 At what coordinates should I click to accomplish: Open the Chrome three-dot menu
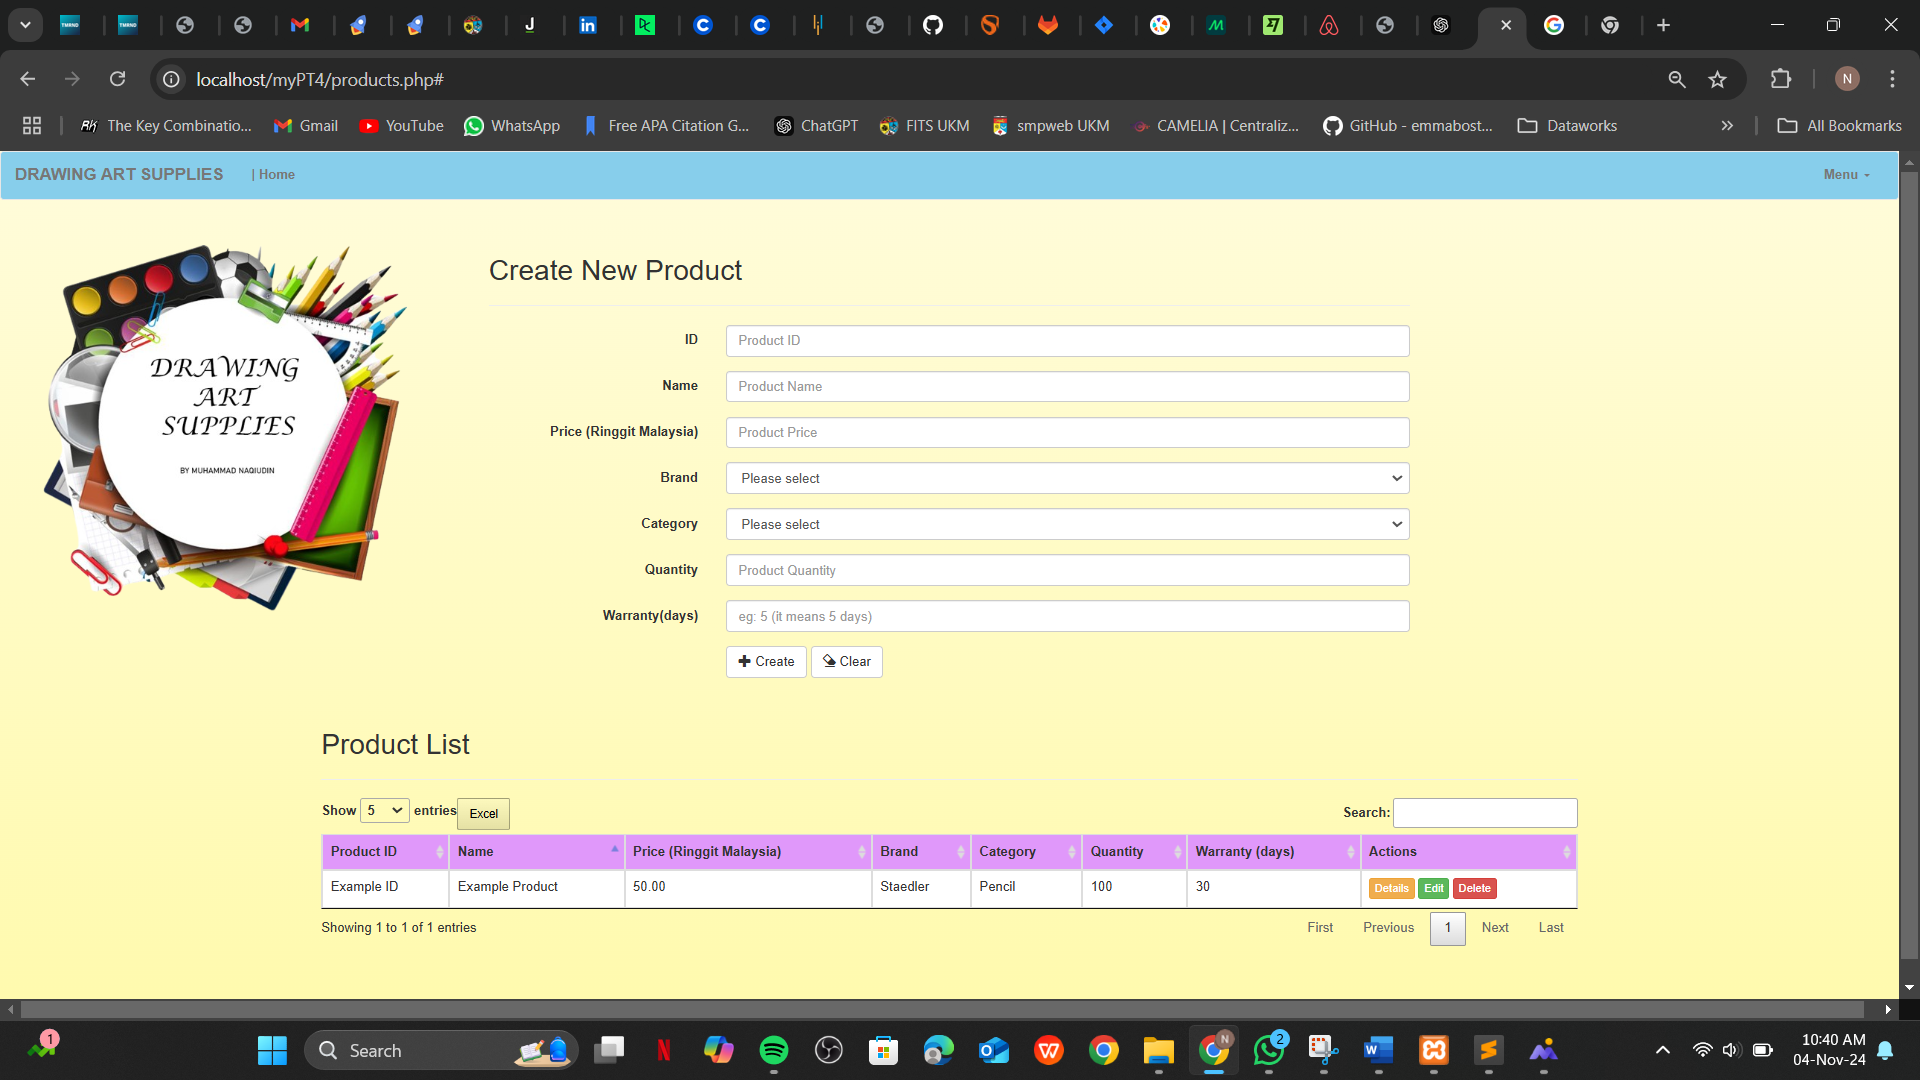click(x=1892, y=79)
